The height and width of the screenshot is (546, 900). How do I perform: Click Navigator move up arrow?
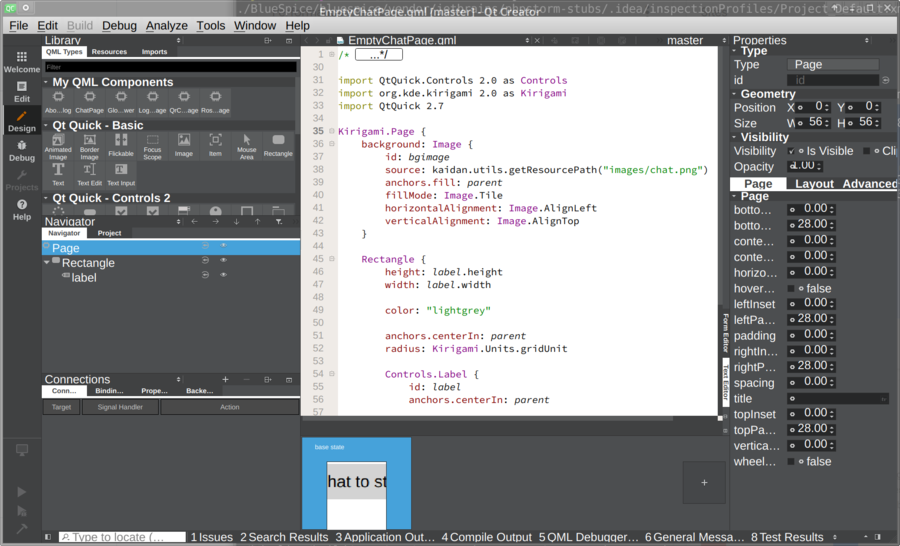click(x=258, y=222)
